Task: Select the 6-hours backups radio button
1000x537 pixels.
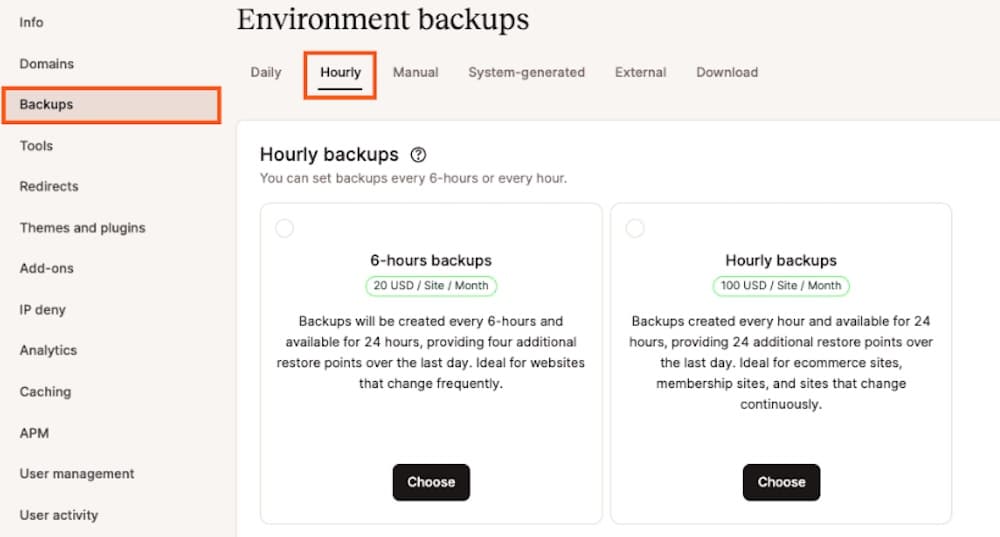Action: 285,229
